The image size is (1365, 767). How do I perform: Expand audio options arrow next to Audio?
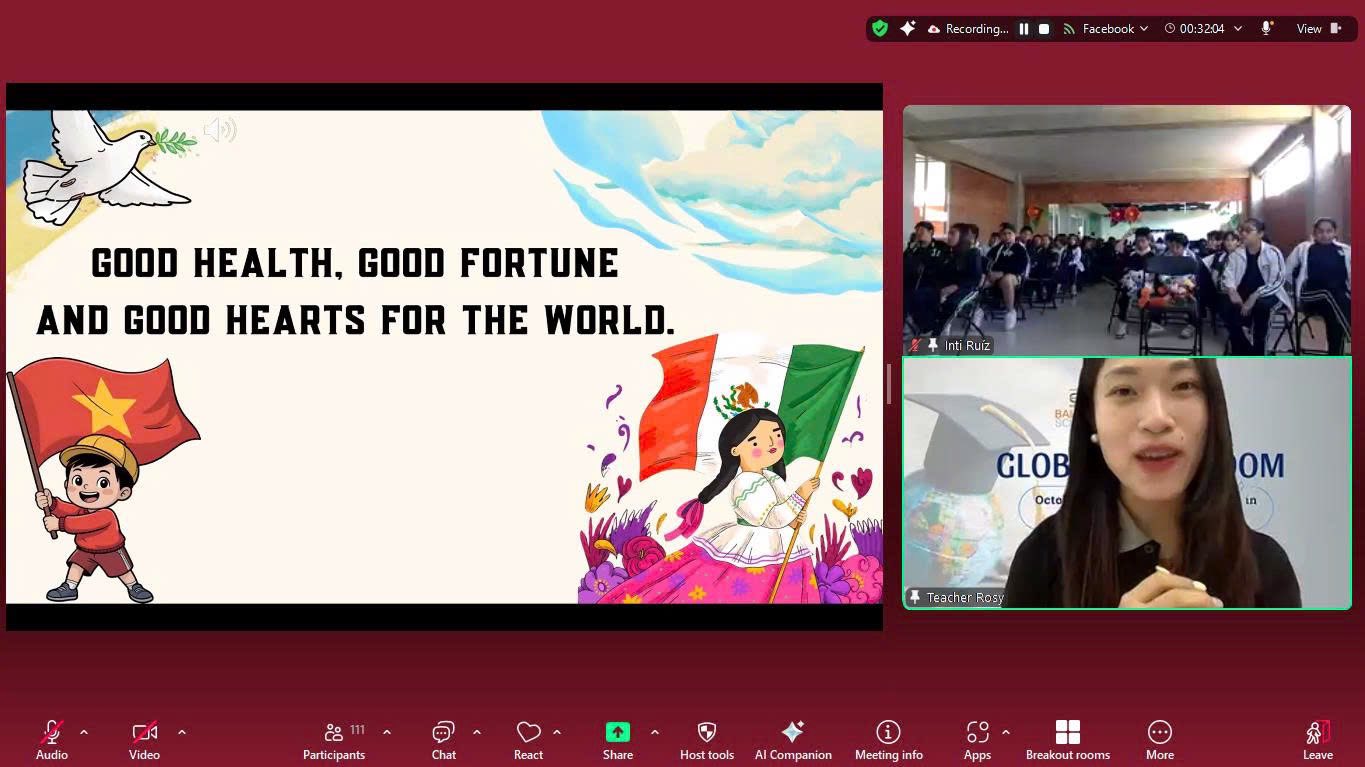[x=84, y=732]
